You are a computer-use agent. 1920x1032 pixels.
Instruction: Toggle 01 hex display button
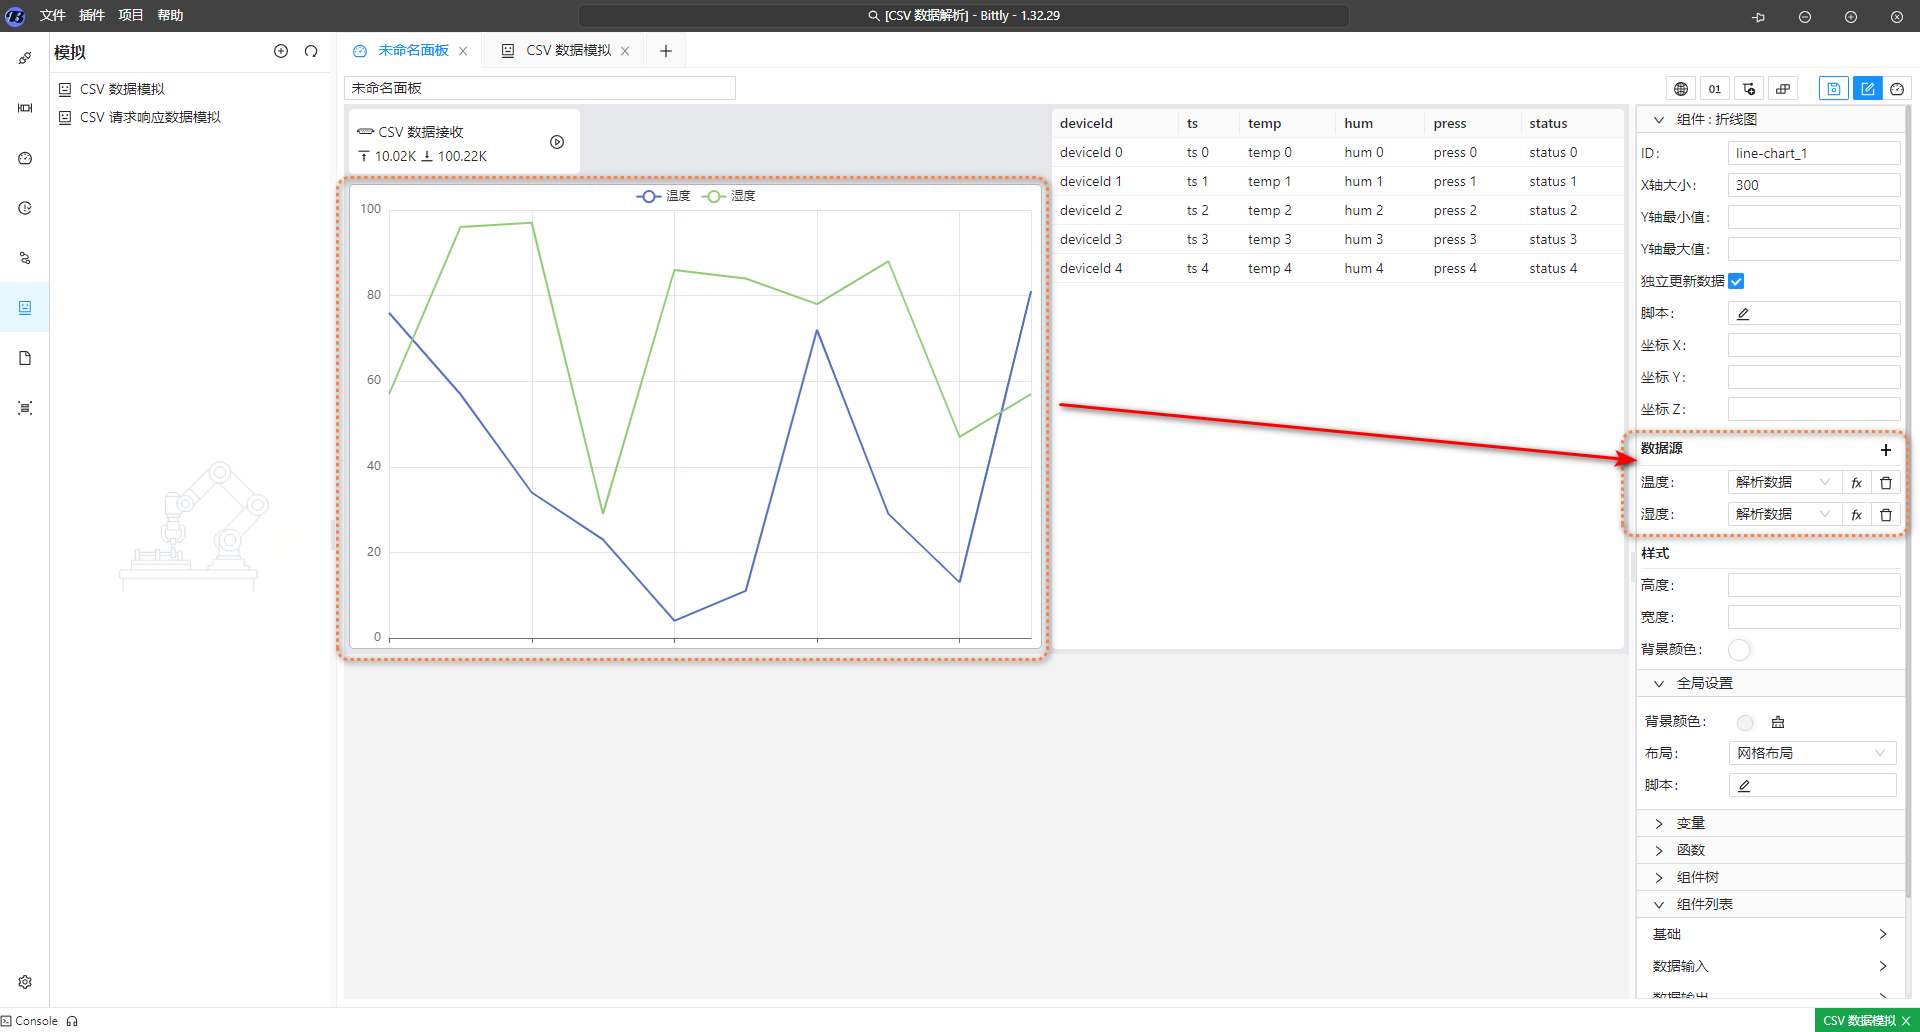pos(1715,89)
